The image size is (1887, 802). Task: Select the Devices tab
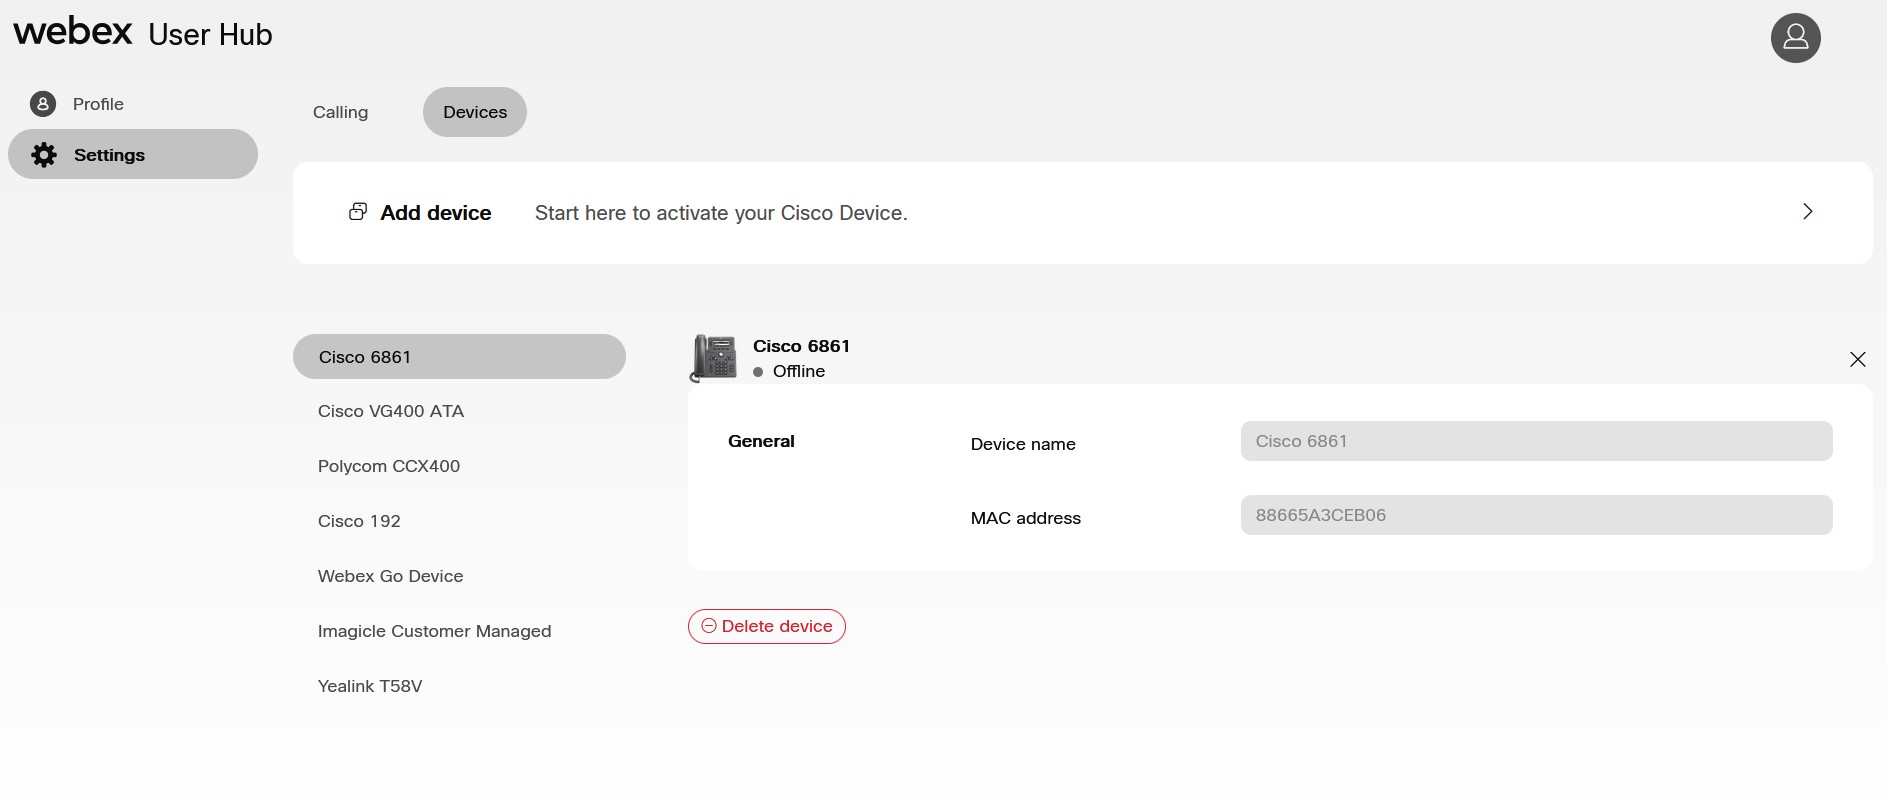point(475,112)
